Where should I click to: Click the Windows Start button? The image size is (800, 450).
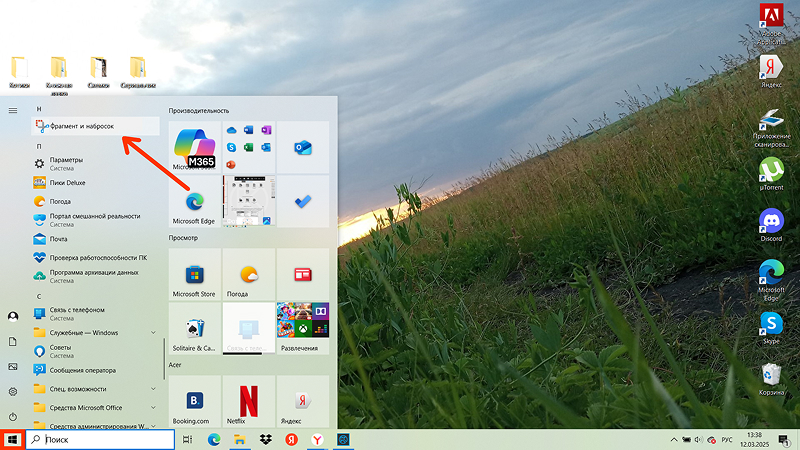12,439
